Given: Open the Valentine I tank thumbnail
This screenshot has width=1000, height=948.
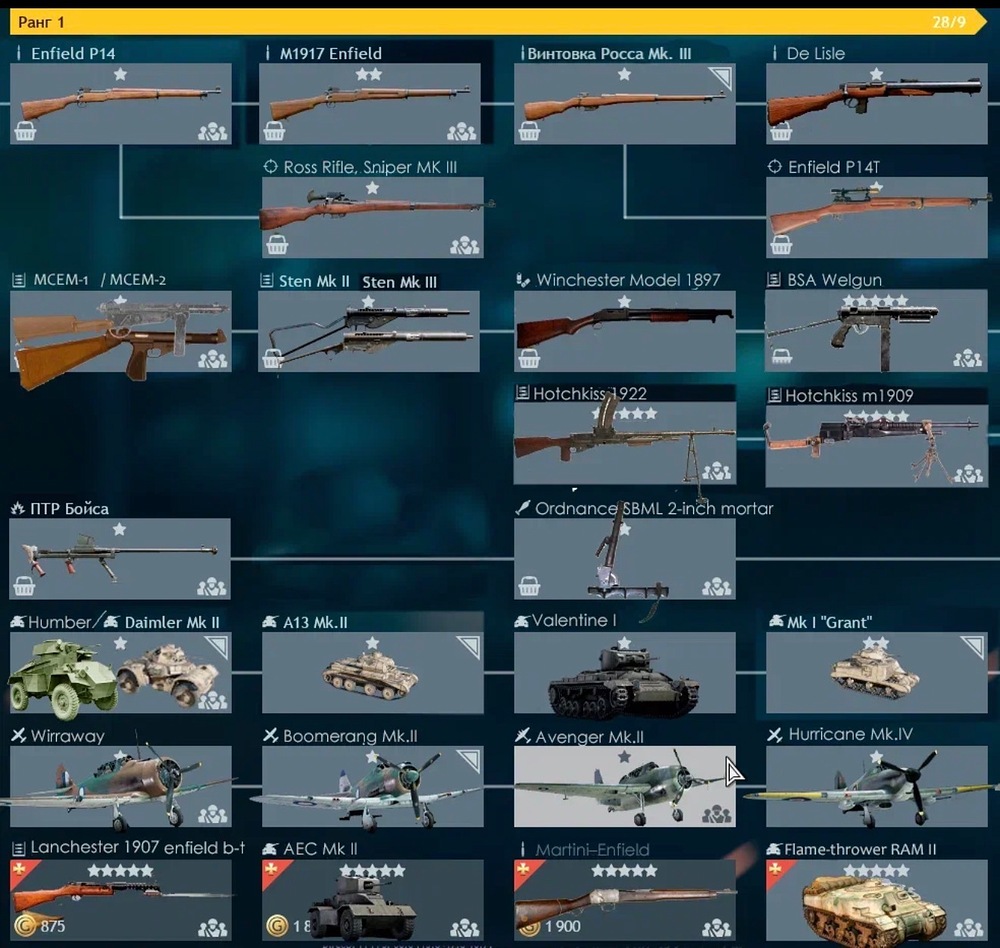Looking at the screenshot, I should 624,672.
